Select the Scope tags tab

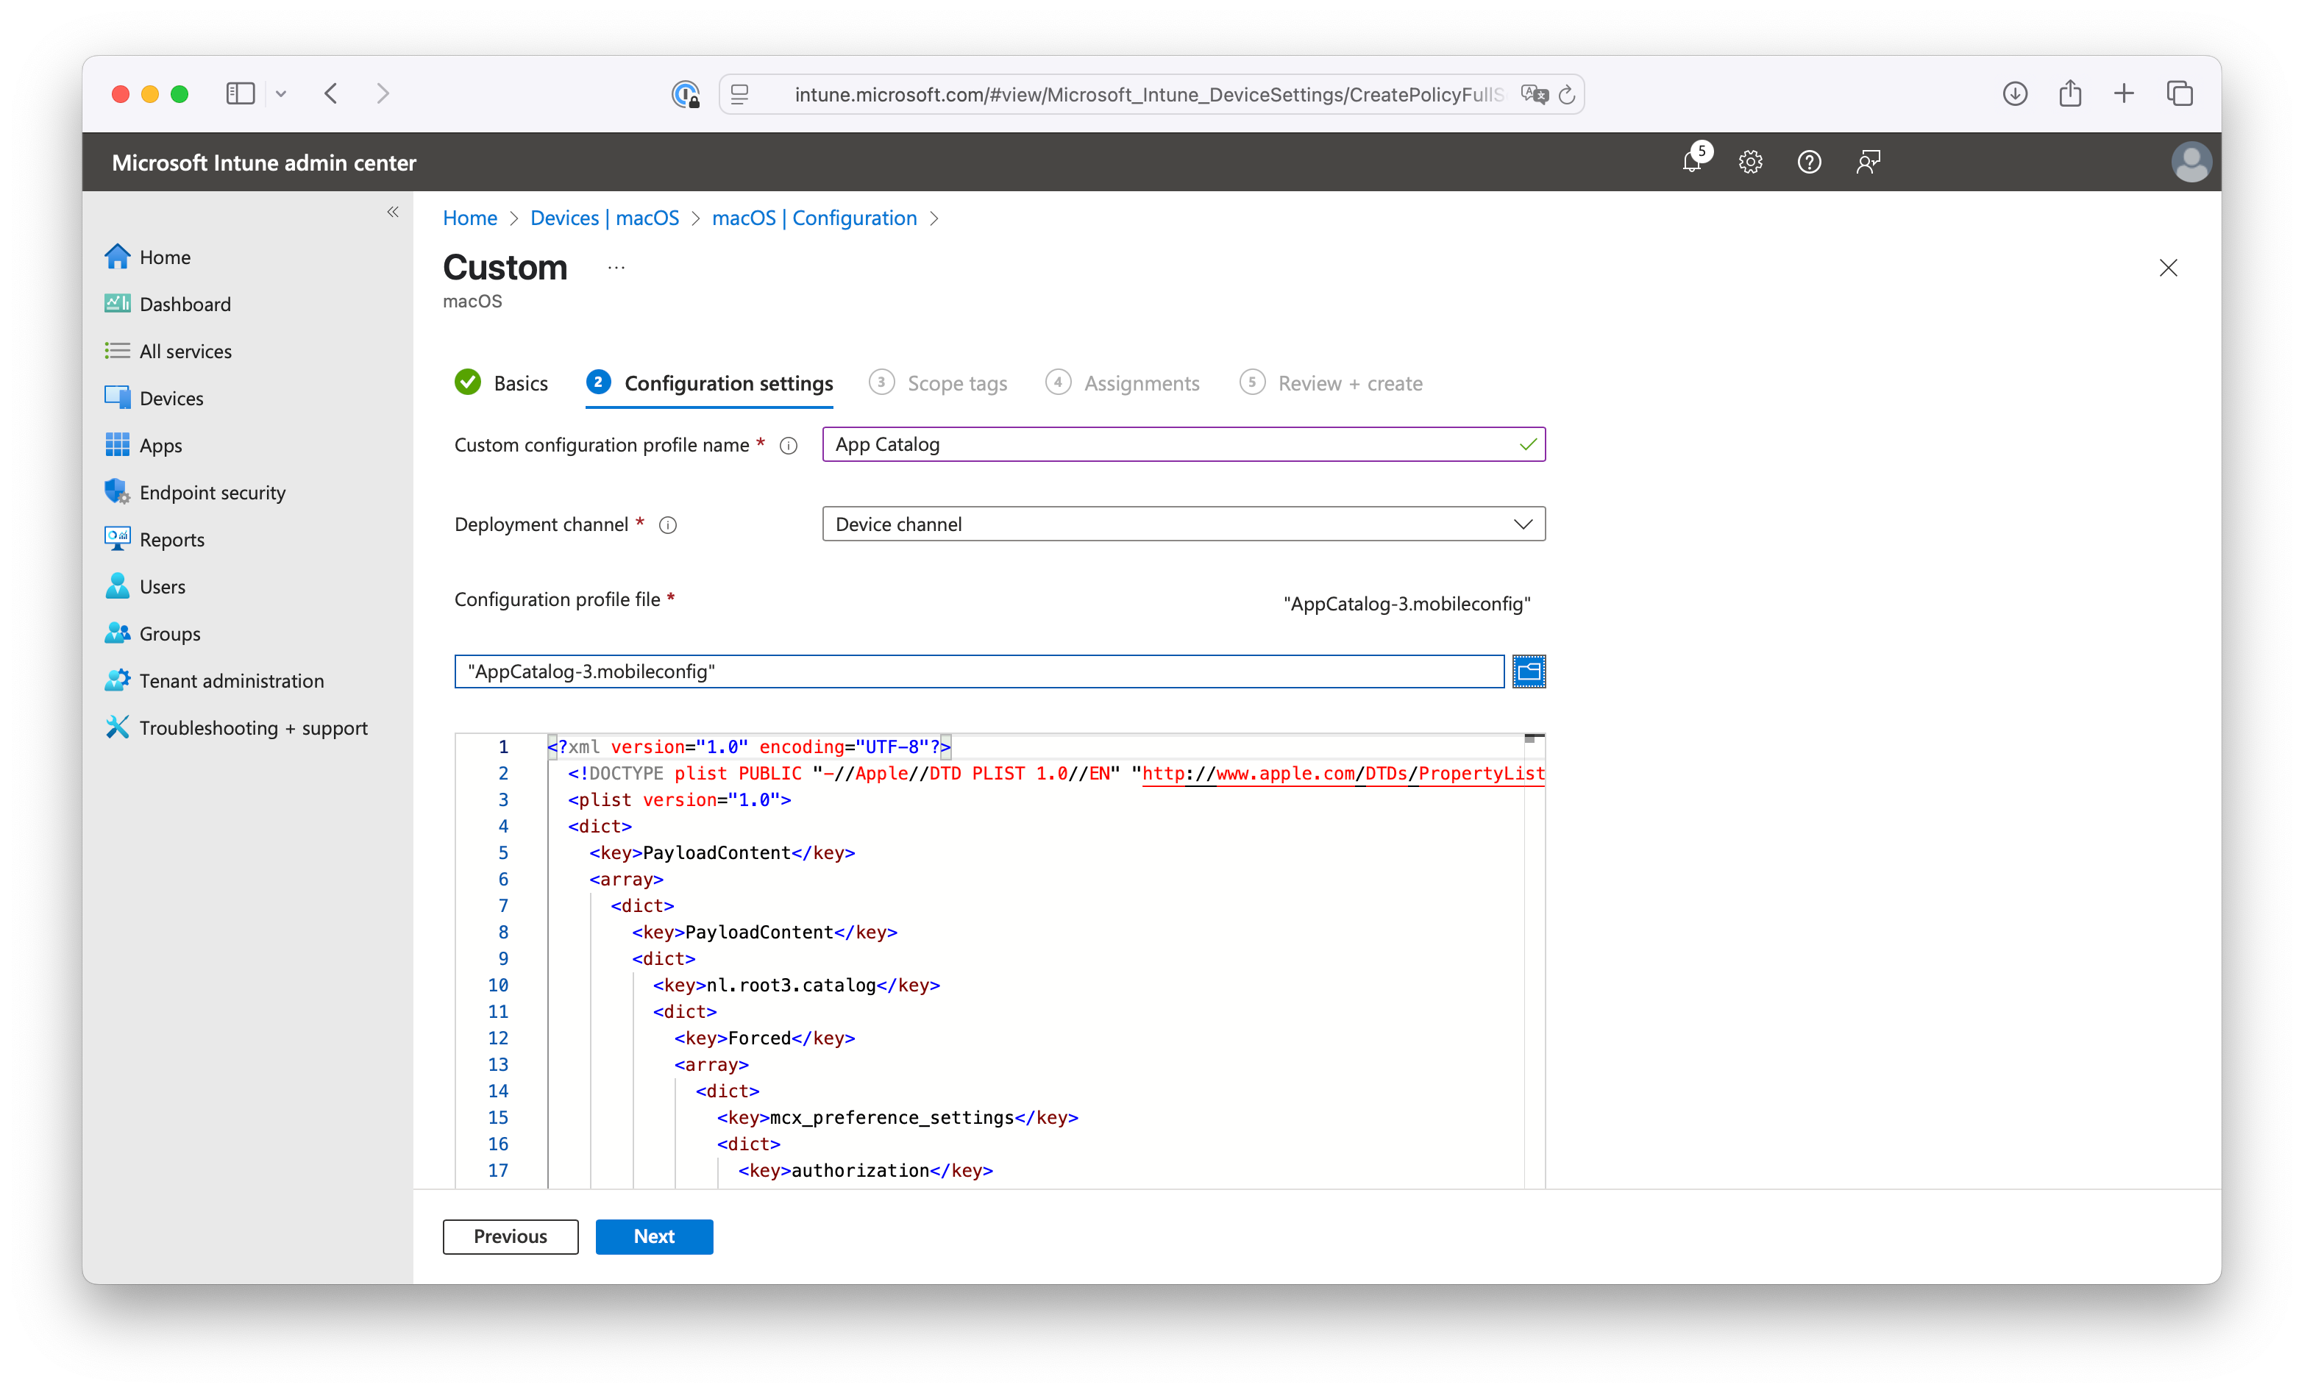click(938, 383)
